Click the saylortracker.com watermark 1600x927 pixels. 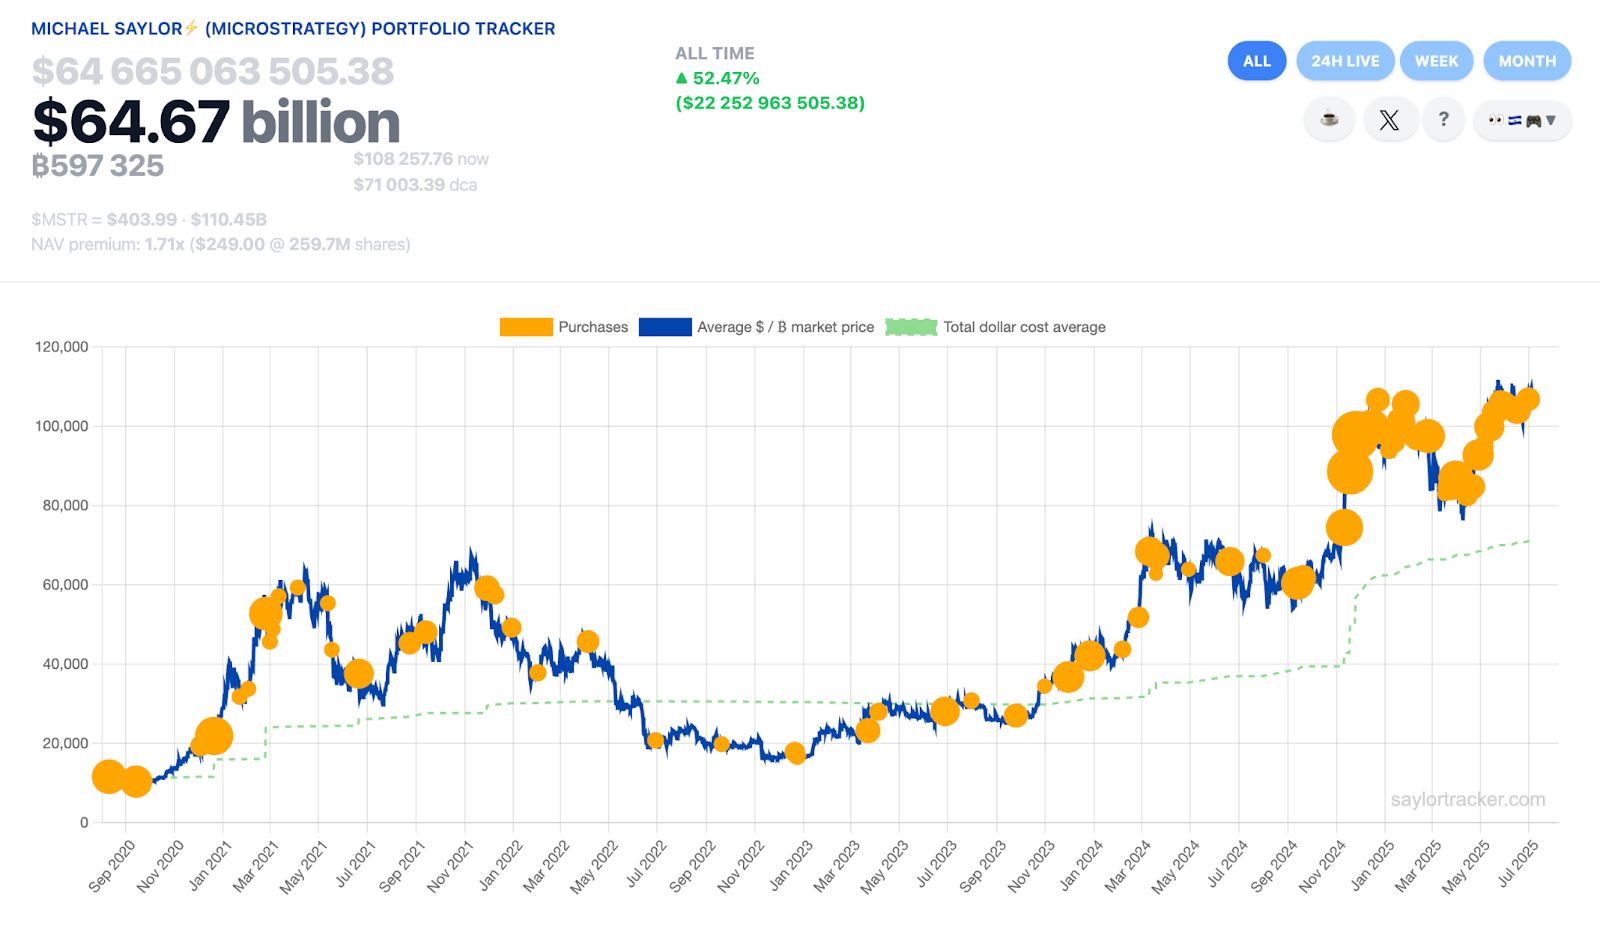[x=1467, y=799]
